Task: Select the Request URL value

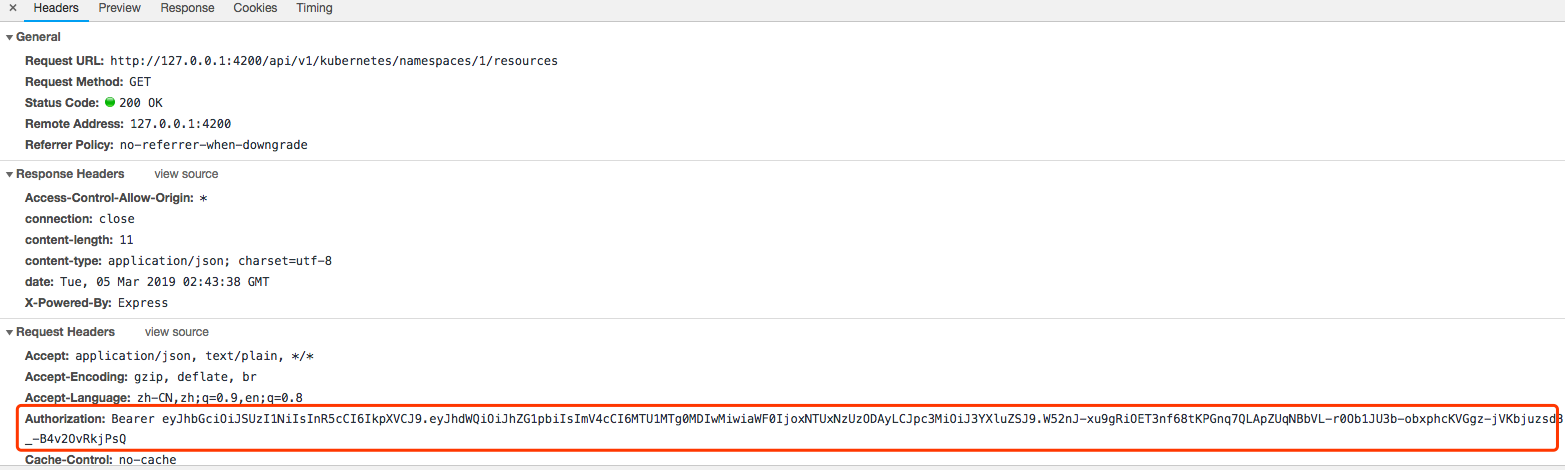Action: click(334, 61)
